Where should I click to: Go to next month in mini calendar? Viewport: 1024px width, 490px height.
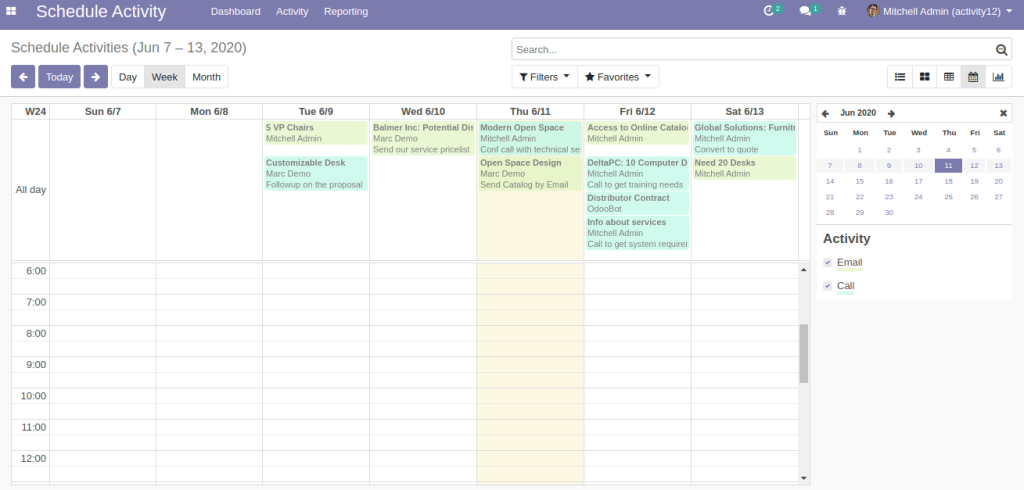click(891, 114)
